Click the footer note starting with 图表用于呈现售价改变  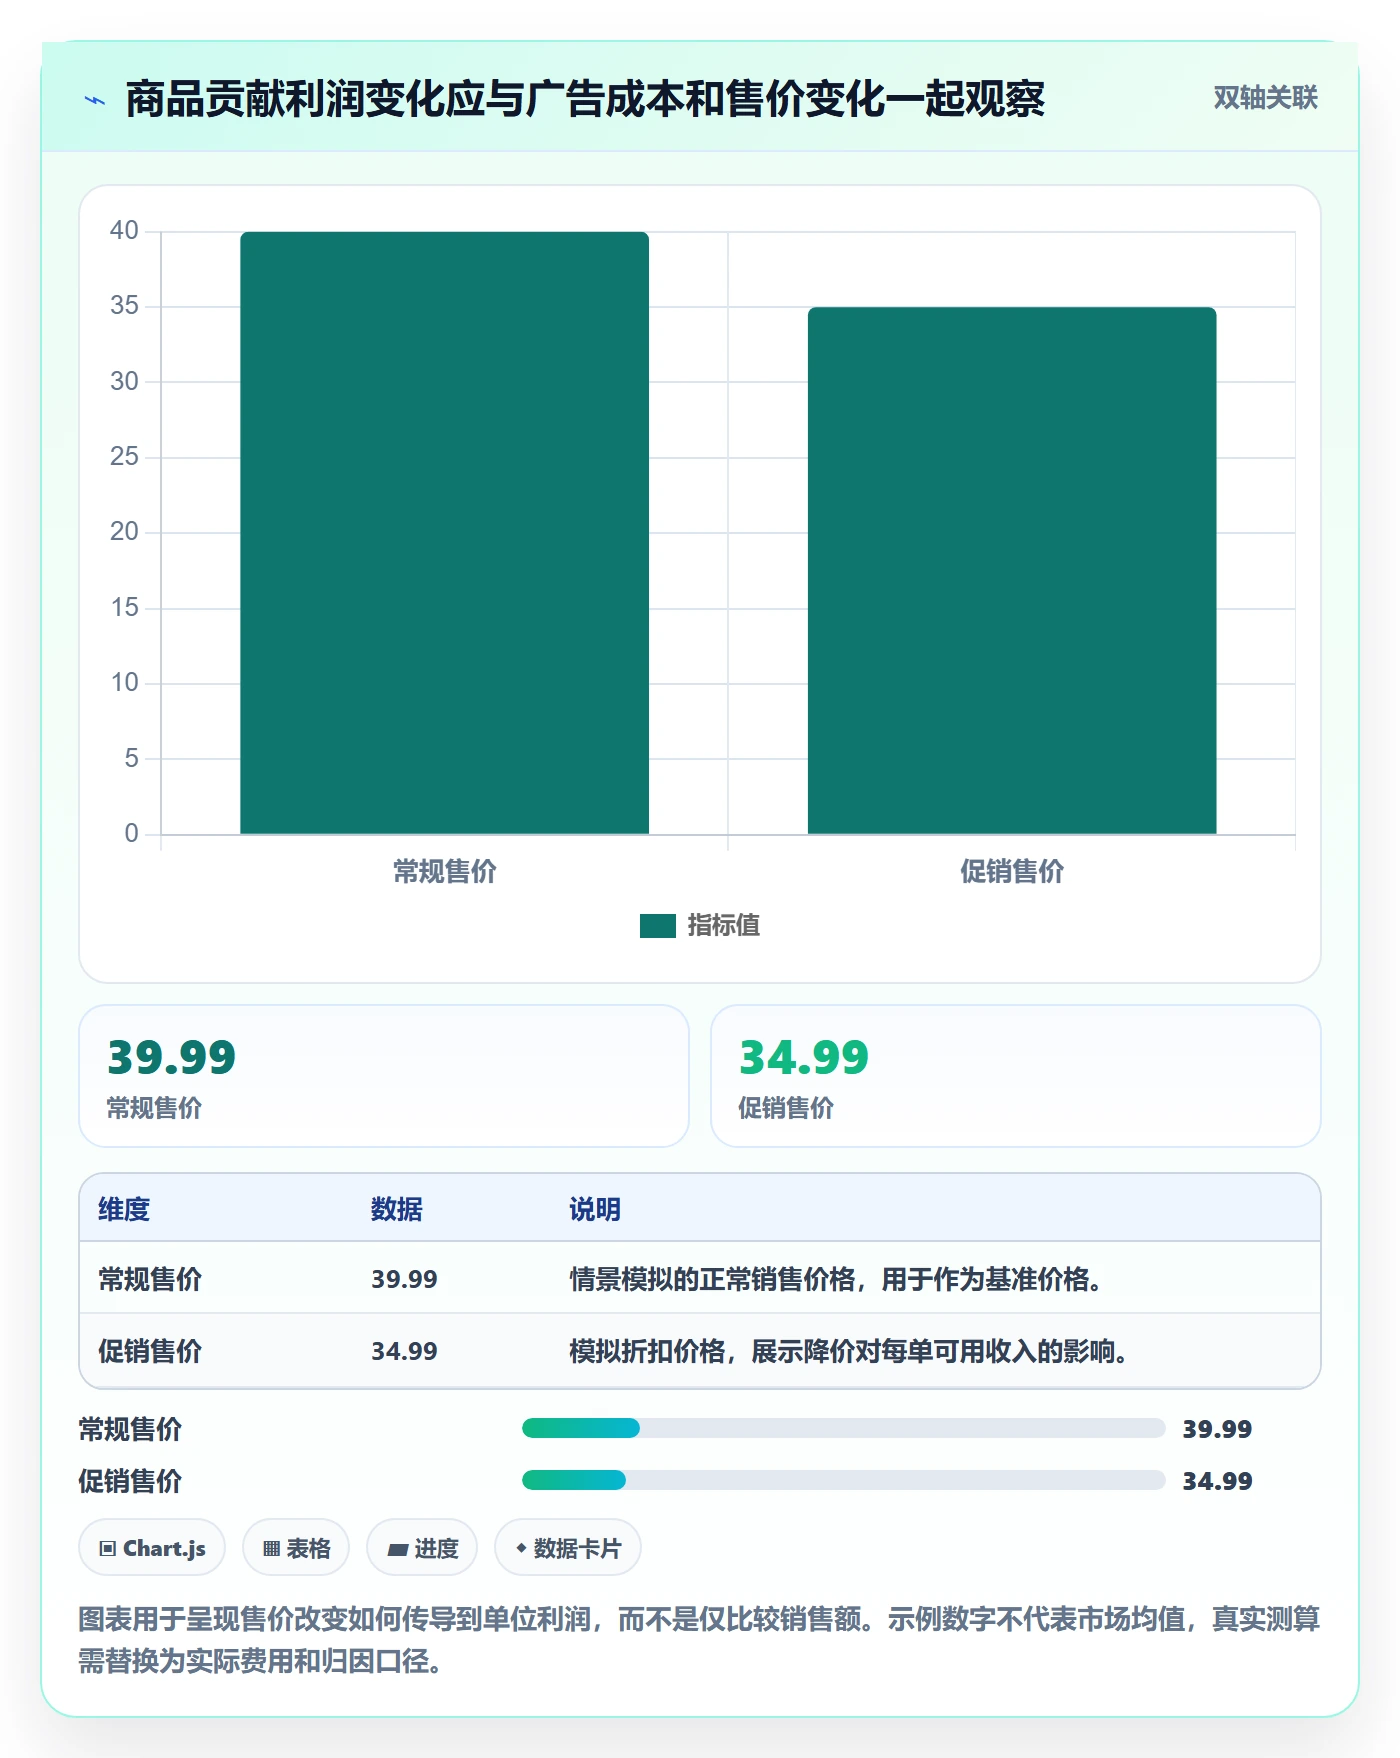pos(699,1640)
